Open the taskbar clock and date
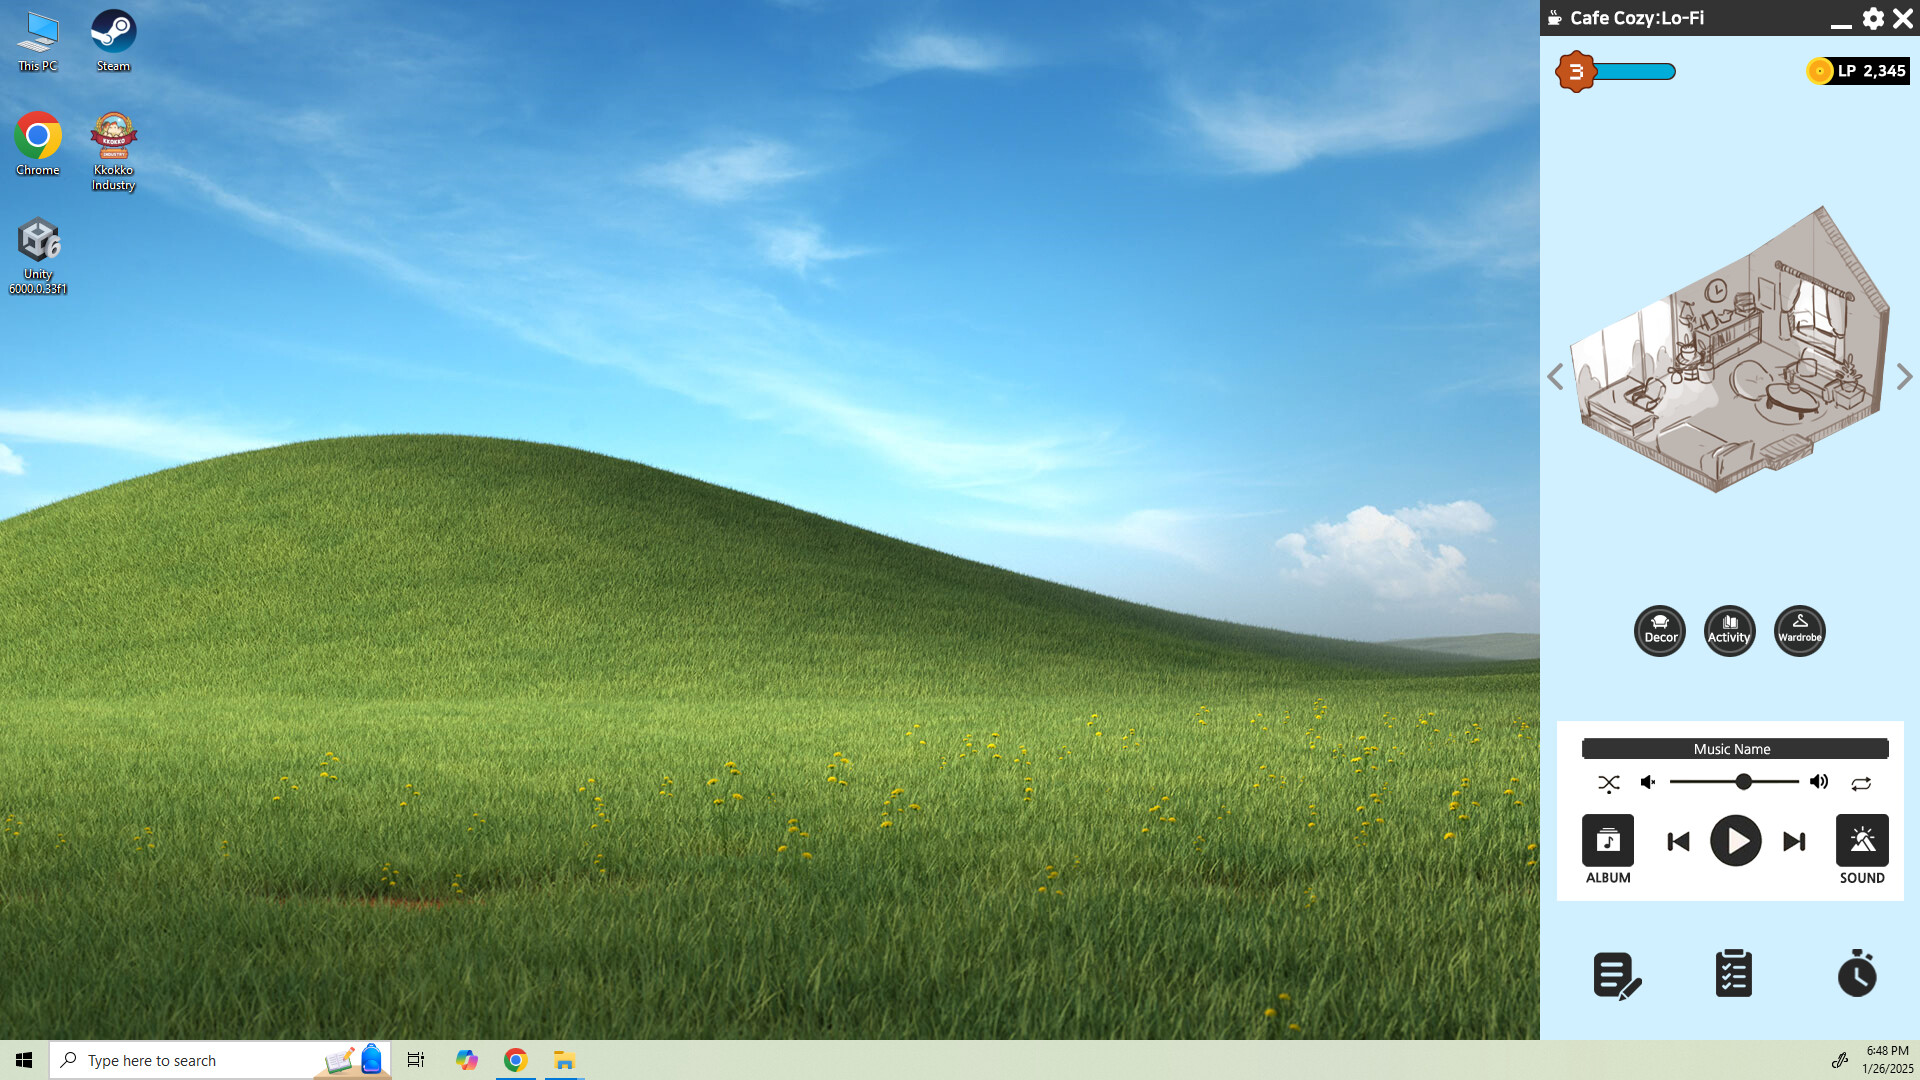This screenshot has height=1080, width=1920. (x=1887, y=1060)
